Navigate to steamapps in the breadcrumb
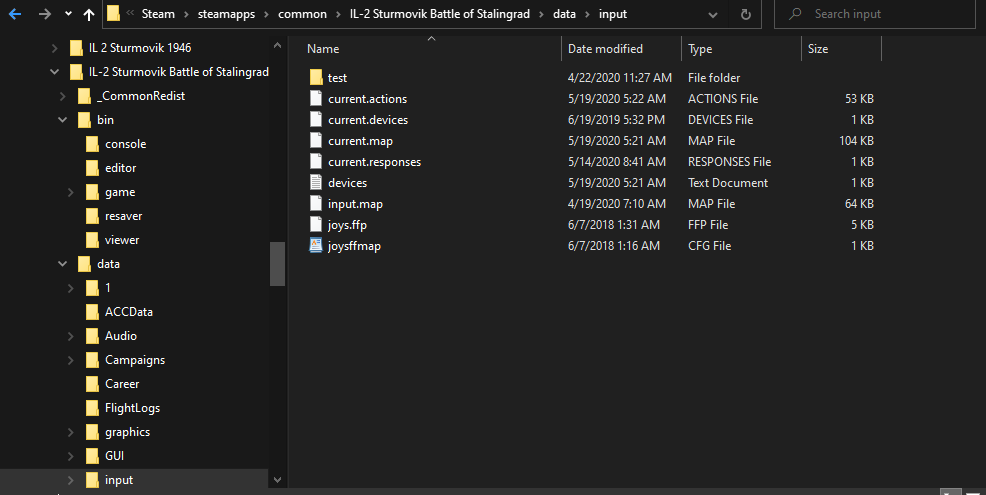The height and width of the screenshot is (495, 986). [x=226, y=14]
